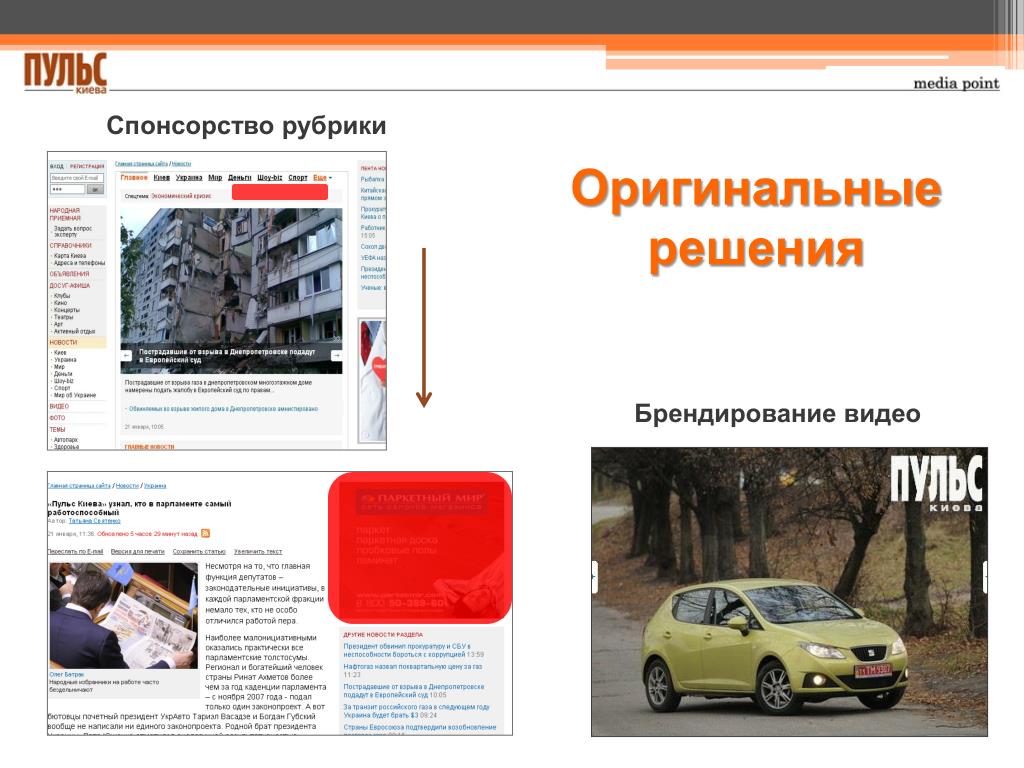Click headline about Днепропетровск blast victims over photo
The image size is (1024, 768).
227,356
